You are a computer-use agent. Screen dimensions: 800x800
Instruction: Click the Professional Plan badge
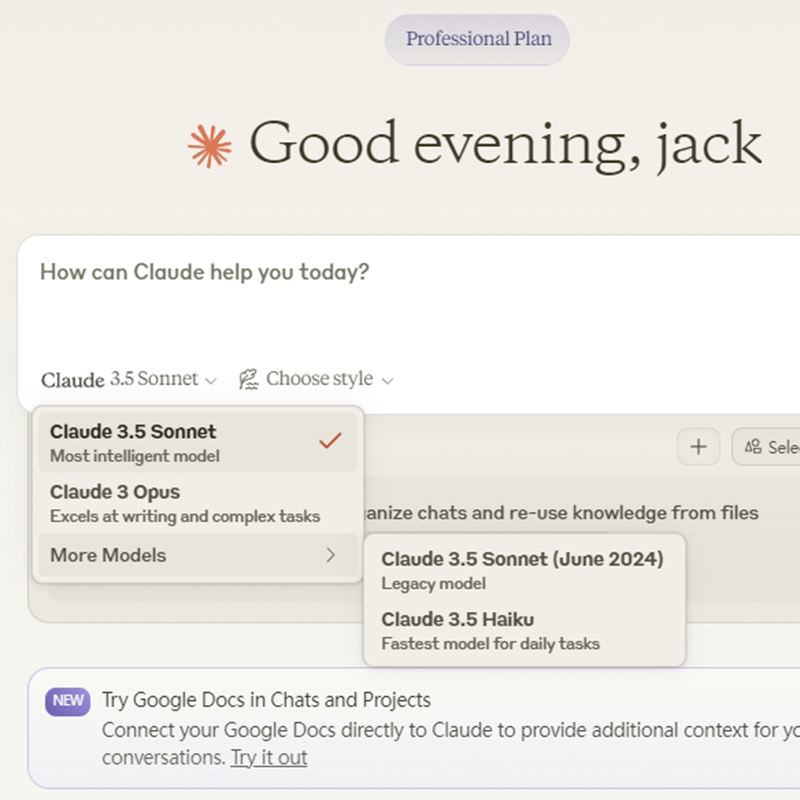point(477,40)
